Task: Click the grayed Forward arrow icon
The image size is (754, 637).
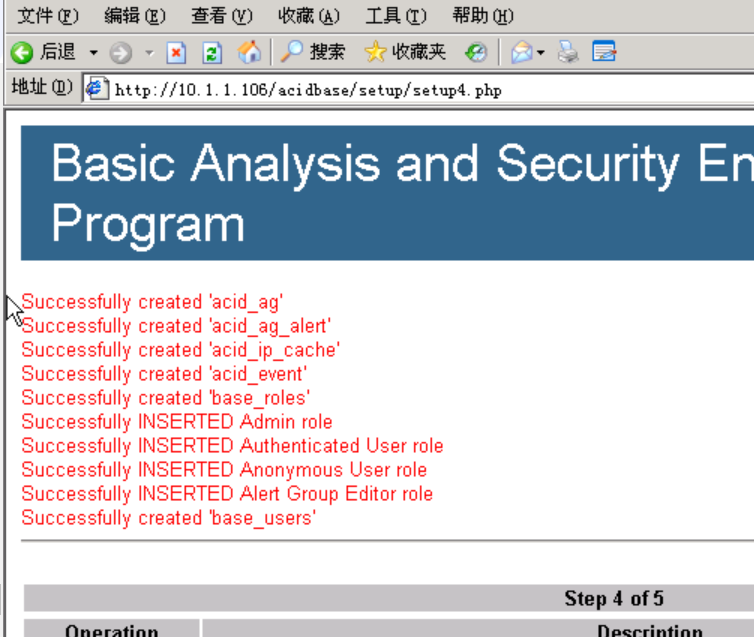Action: coord(120,52)
